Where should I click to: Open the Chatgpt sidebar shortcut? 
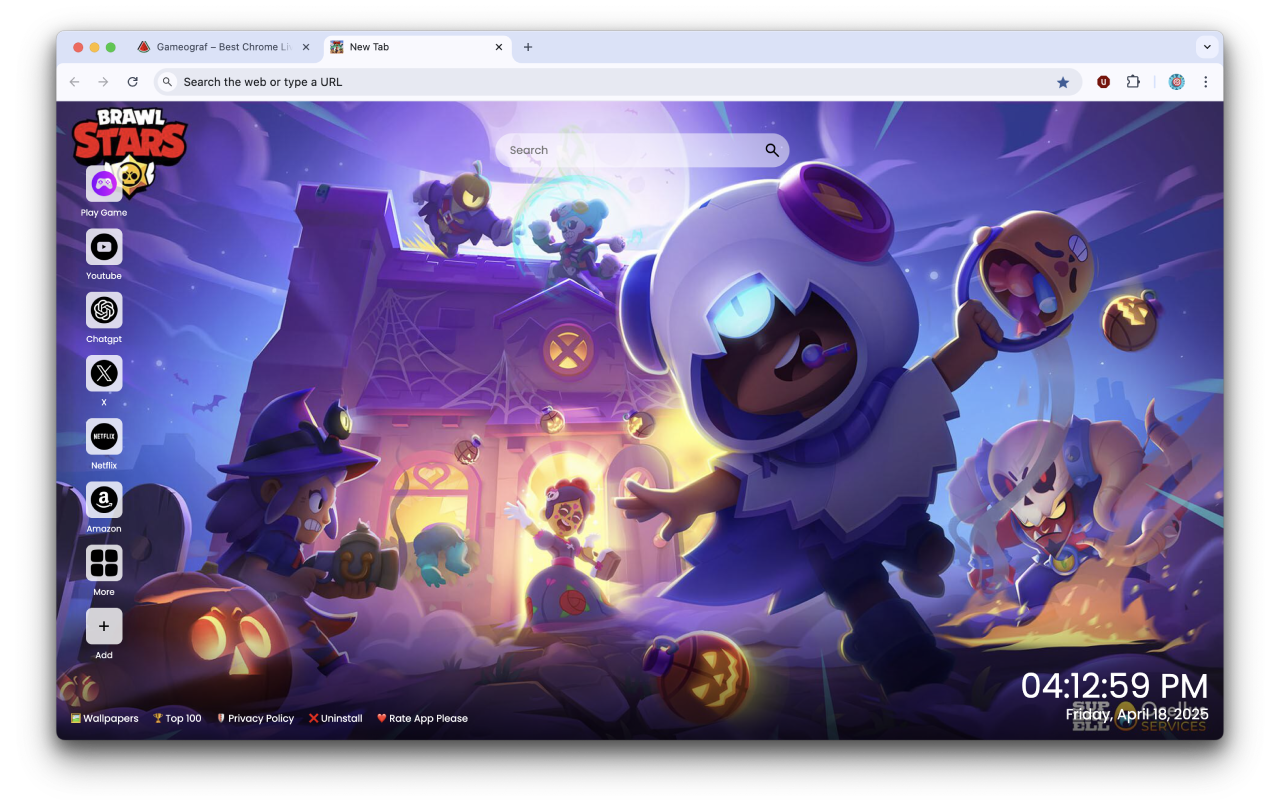coord(104,310)
